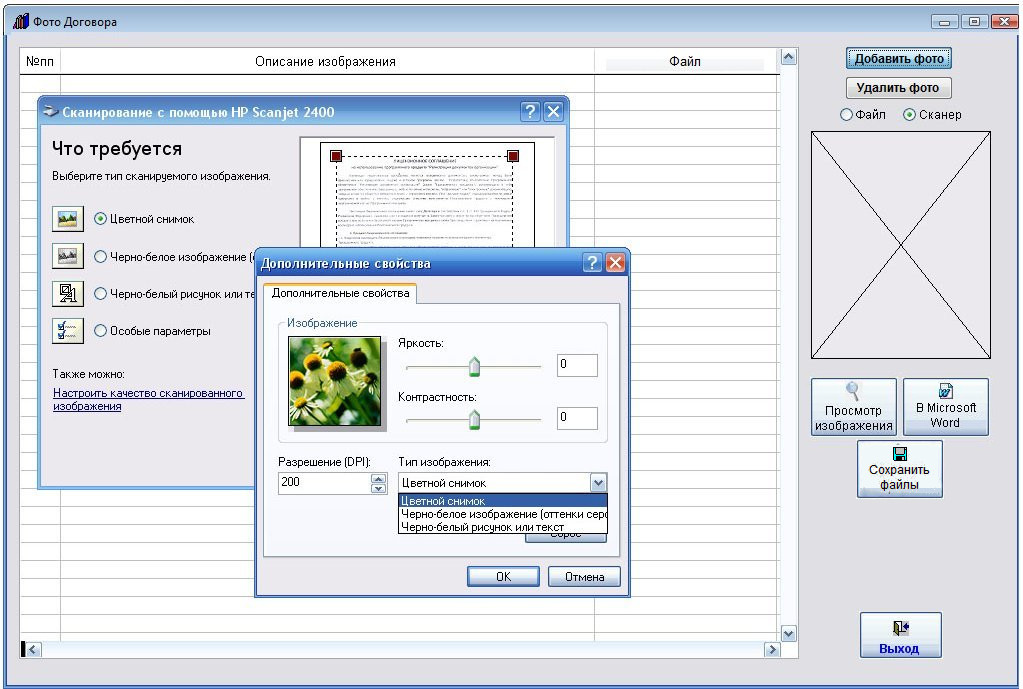Click the custom parameters checklist icon
This screenshot has width=1023, height=689.
pyautogui.click(x=68, y=330)
